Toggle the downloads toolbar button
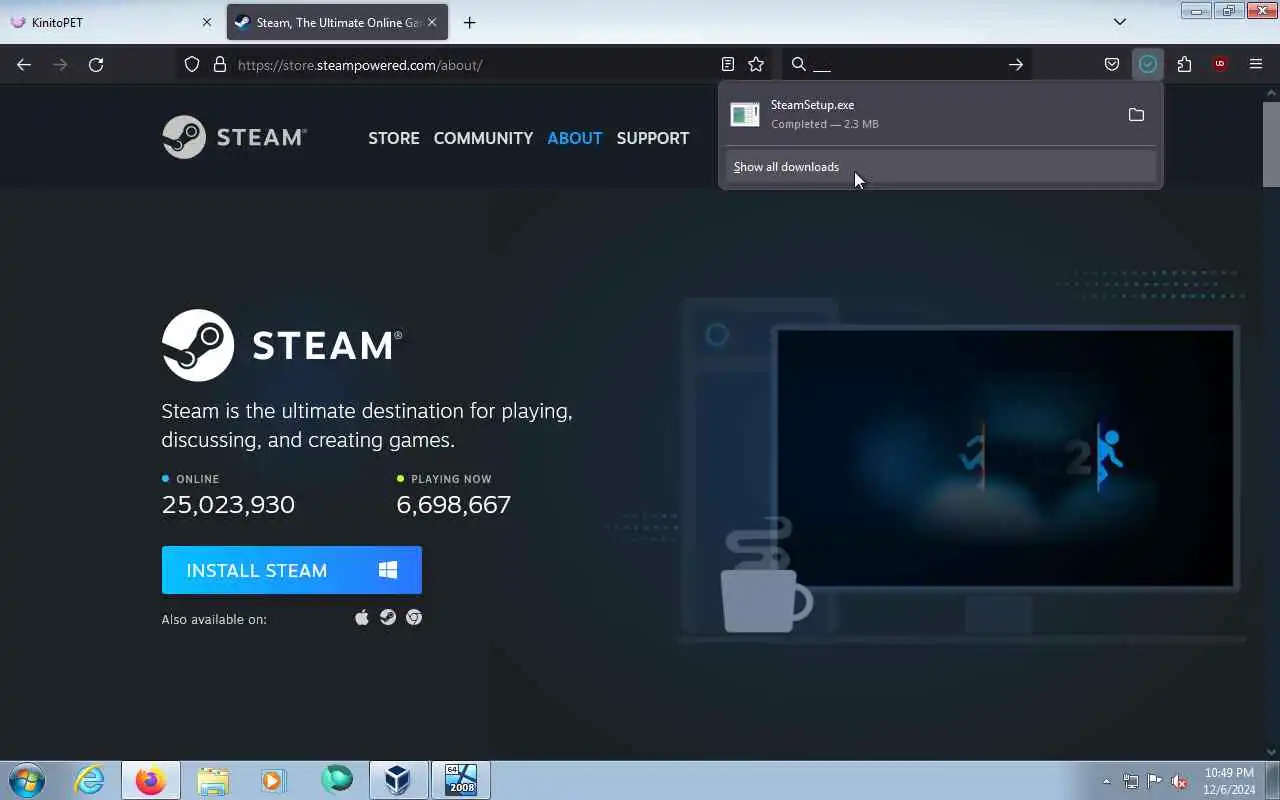 (1148, 65)
